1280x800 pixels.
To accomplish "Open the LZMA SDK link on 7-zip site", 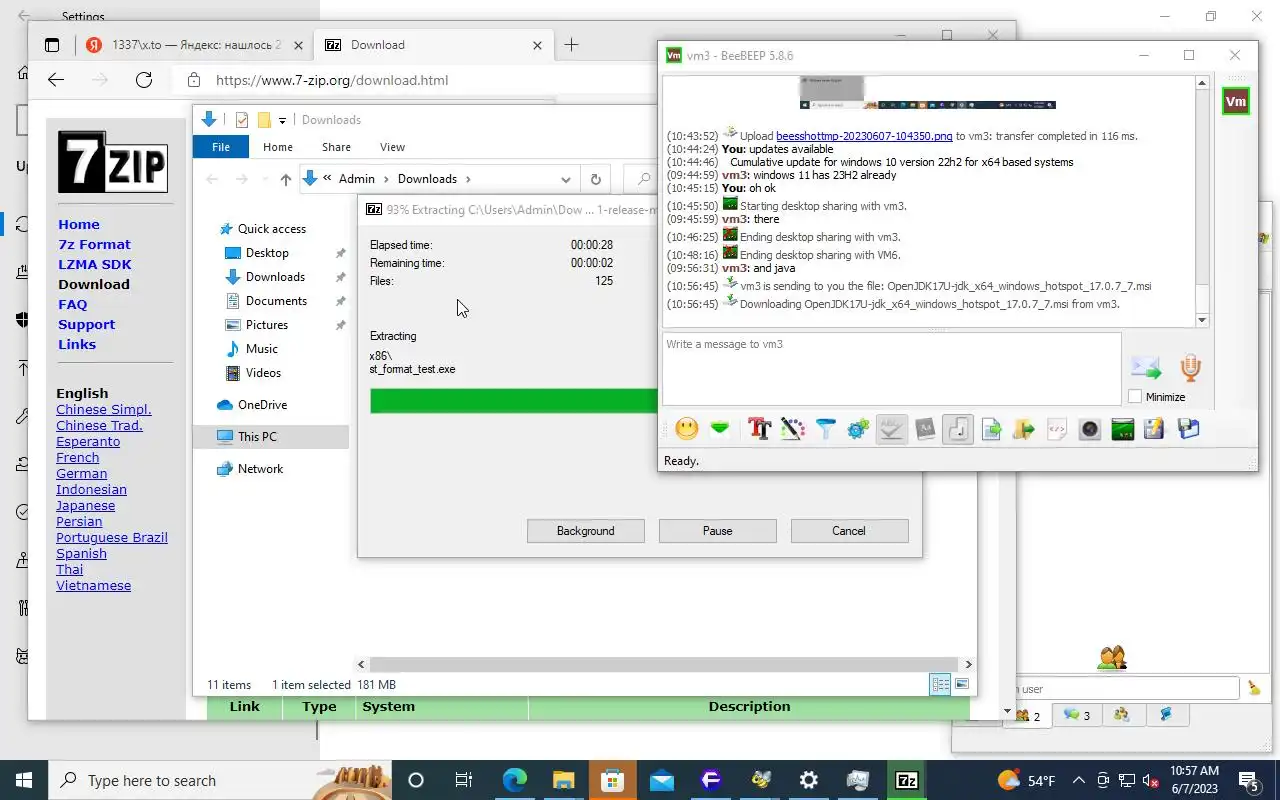I will tap(95, 264).
